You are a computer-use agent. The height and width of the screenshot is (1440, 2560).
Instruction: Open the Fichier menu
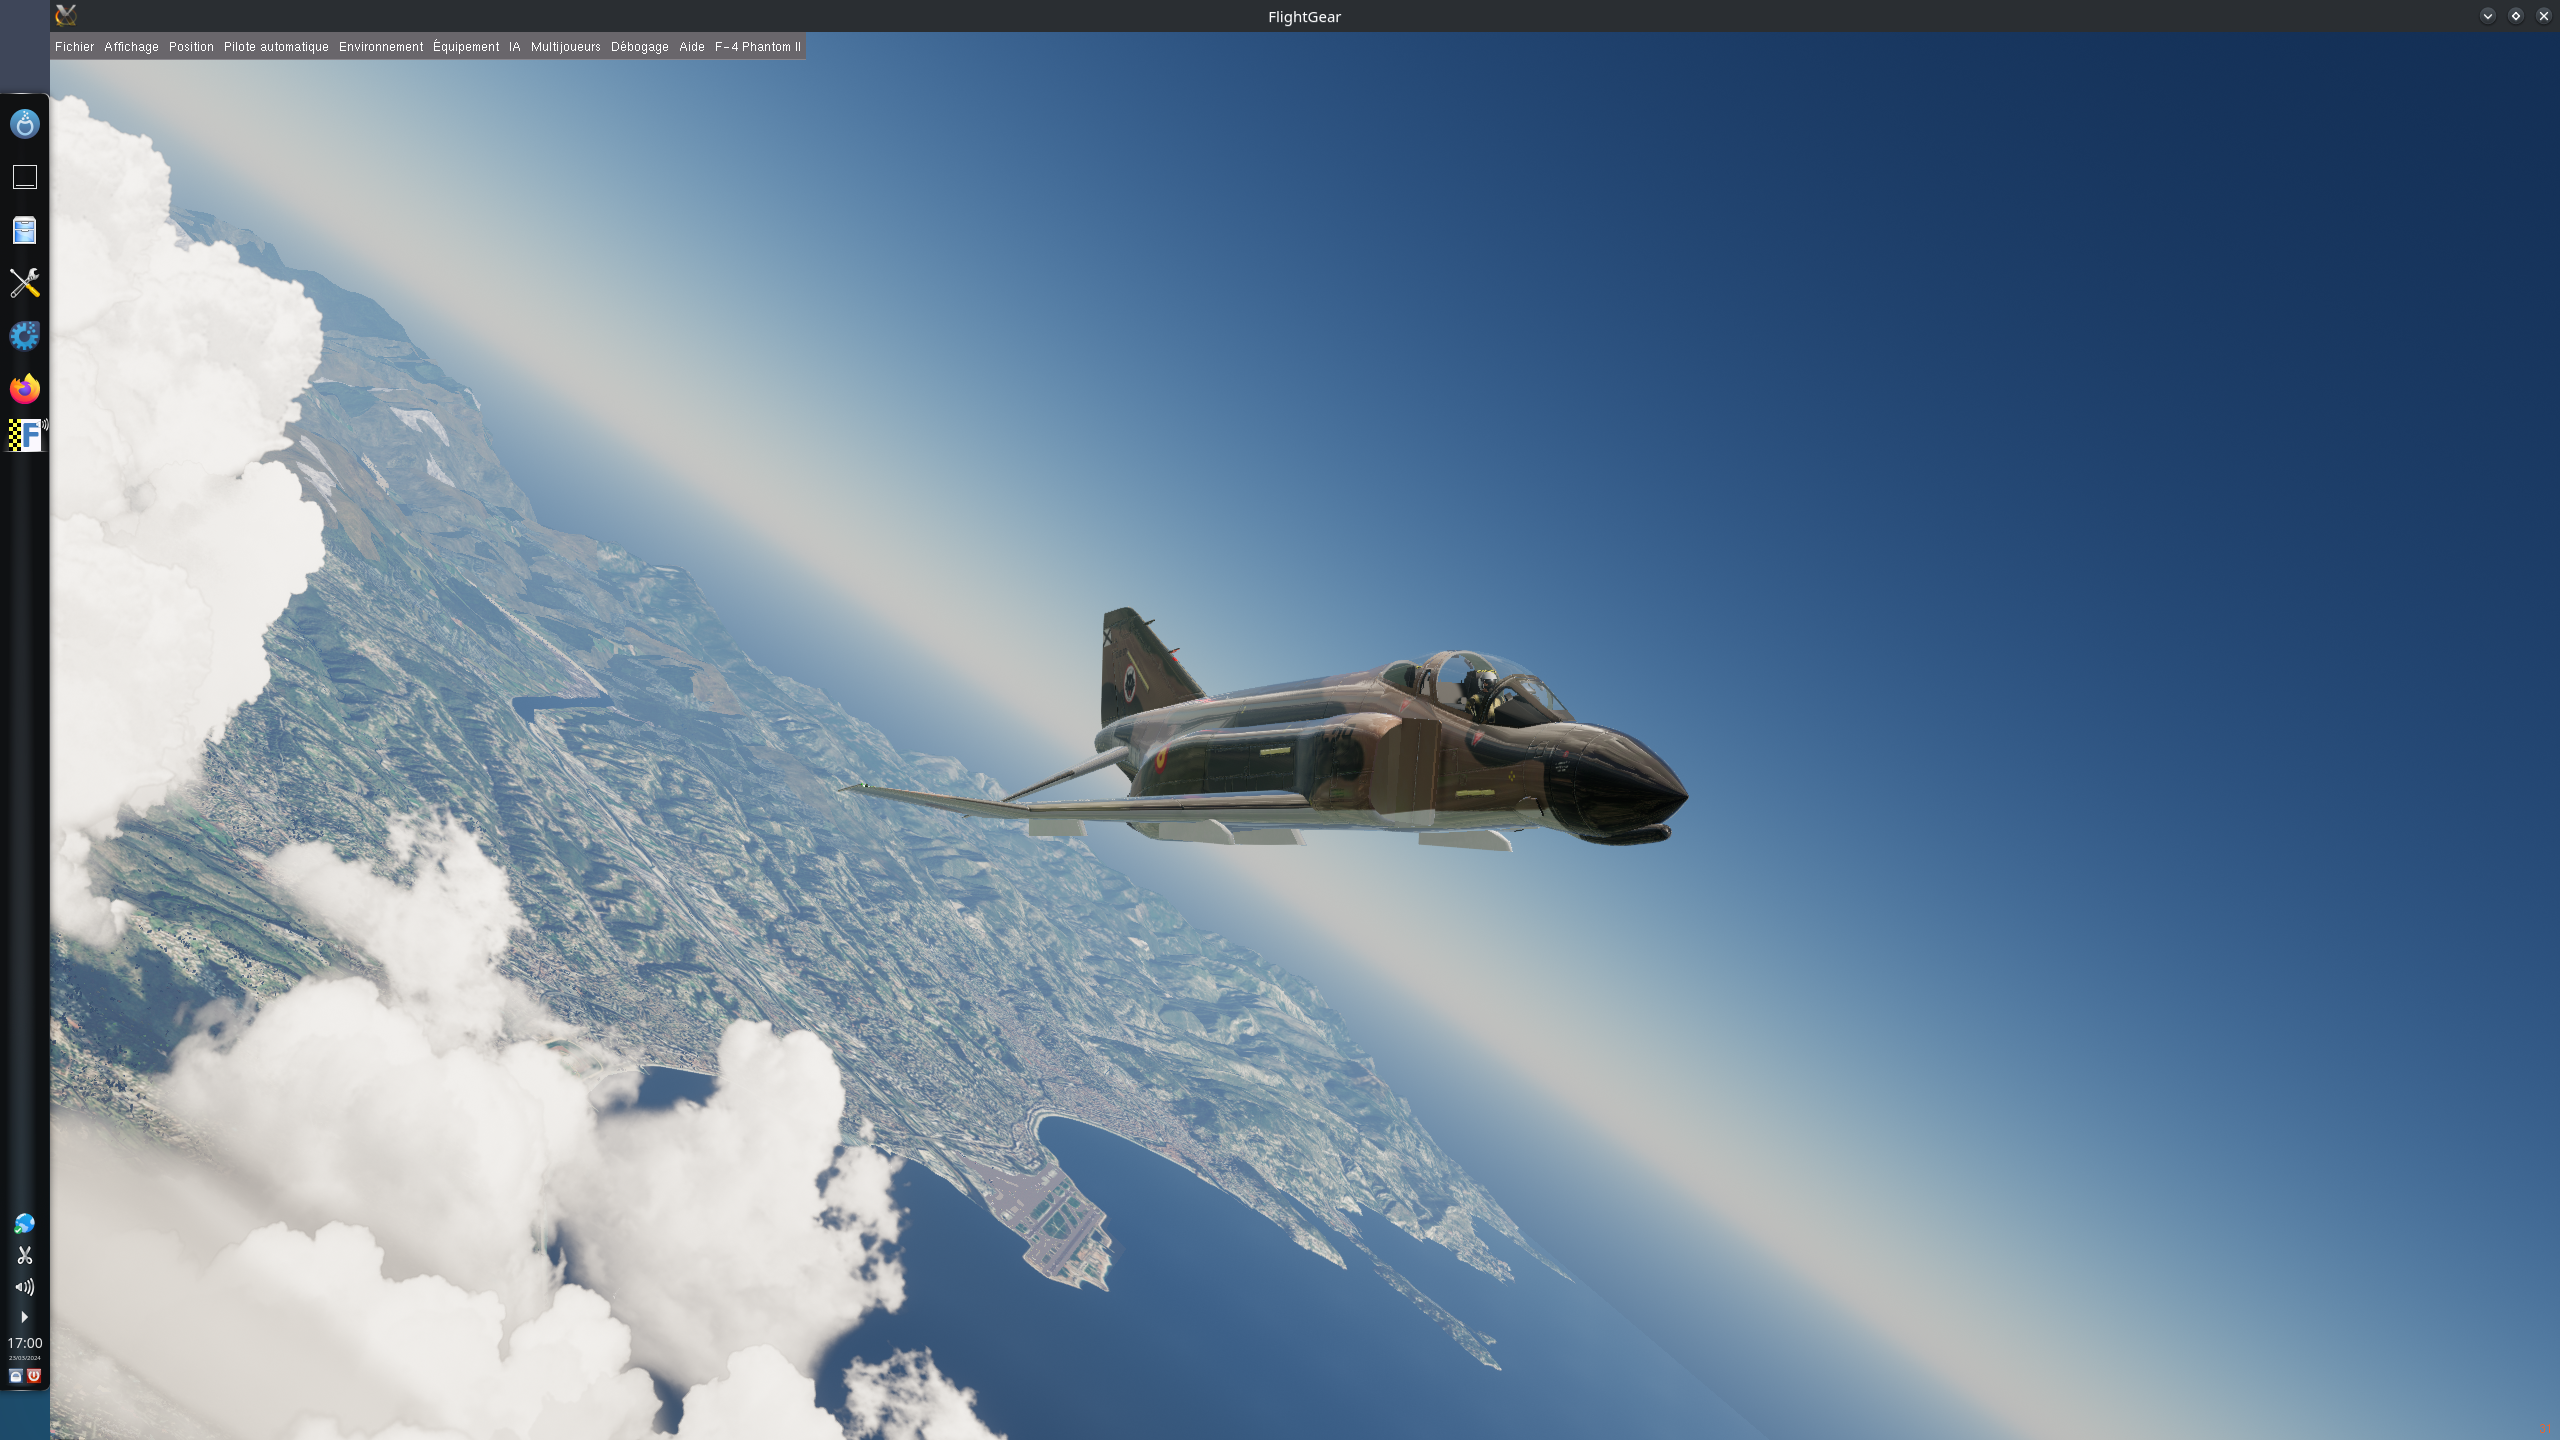point(74,47)
